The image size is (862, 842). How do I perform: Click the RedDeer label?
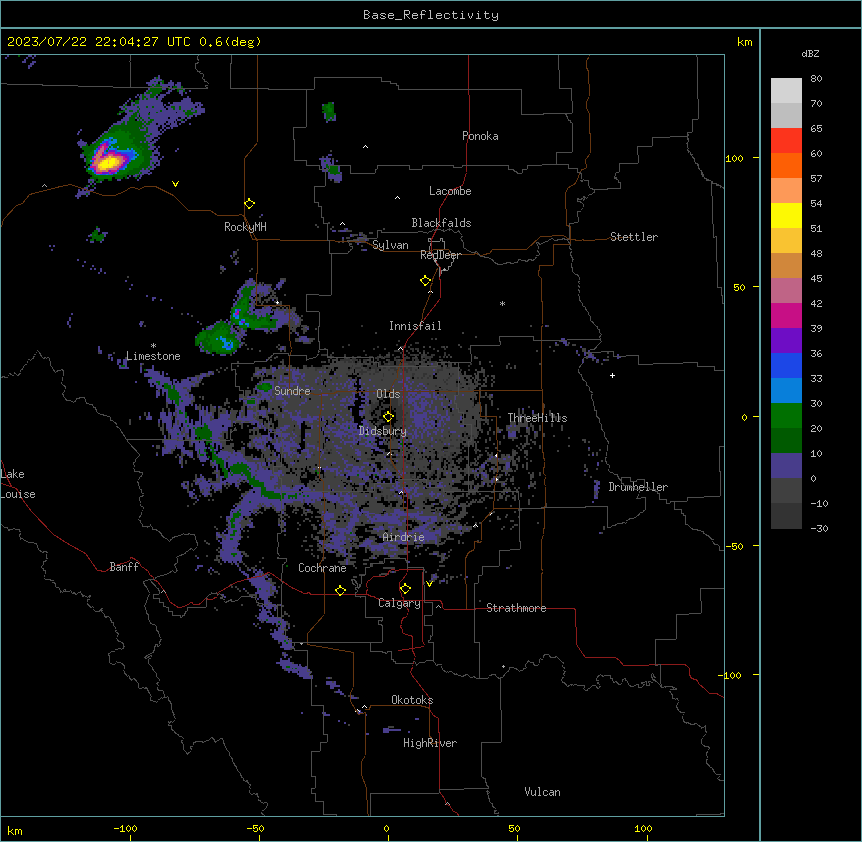click(440, 255)
